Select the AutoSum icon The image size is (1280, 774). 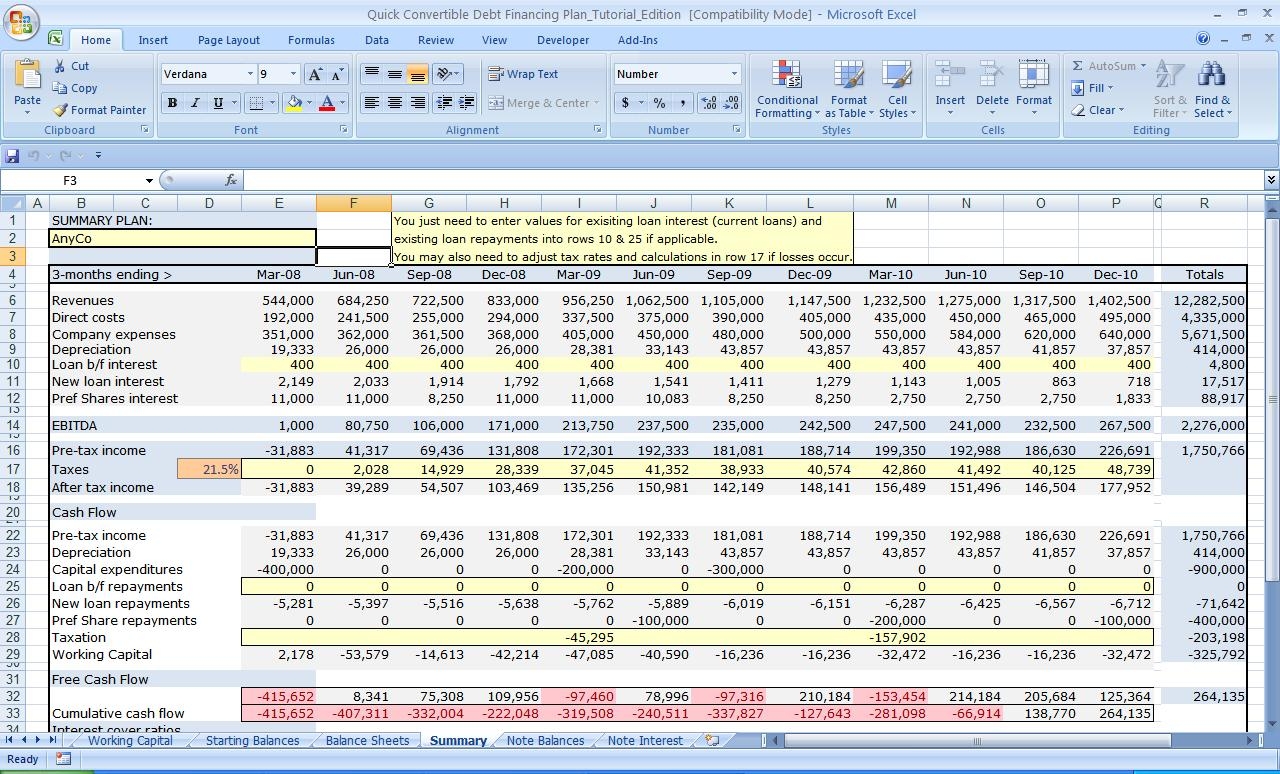[x=1107, y=65]
